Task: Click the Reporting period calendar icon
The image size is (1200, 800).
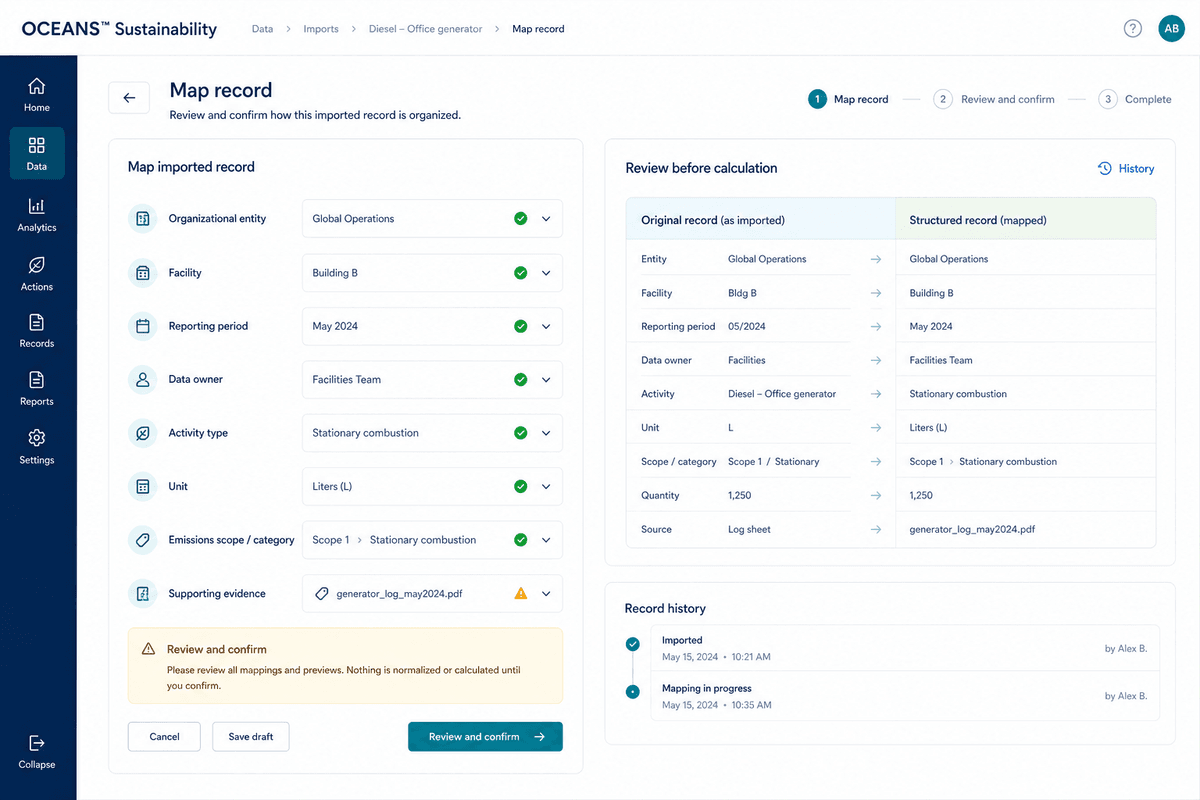Action: point(143,326)
